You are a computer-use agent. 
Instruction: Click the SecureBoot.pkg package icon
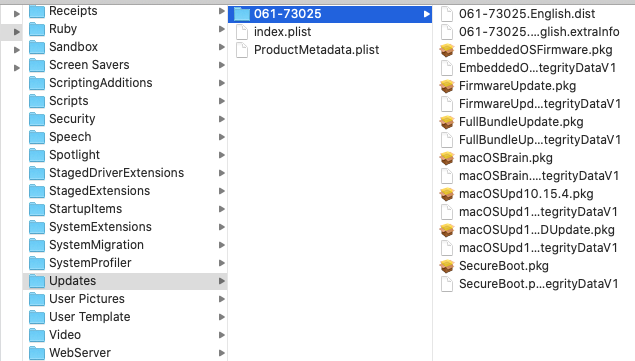[x=447, y=266]
